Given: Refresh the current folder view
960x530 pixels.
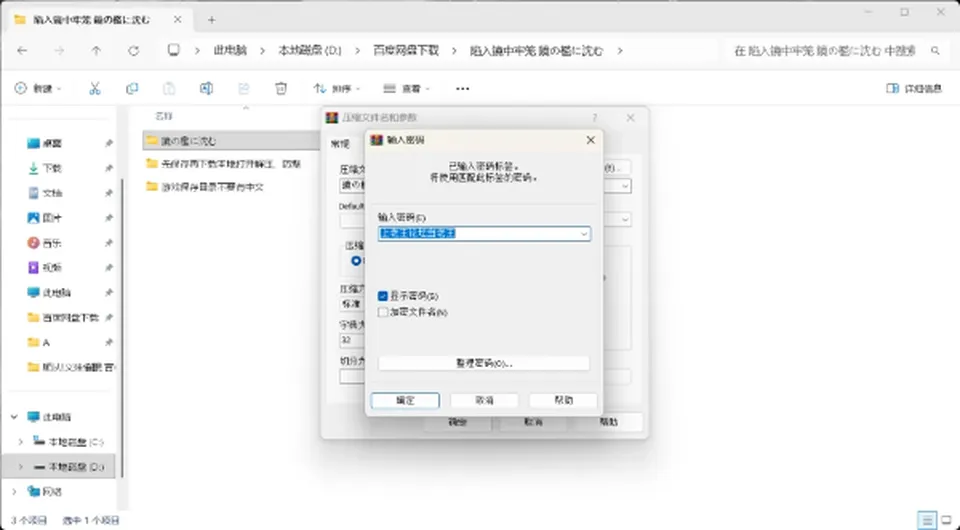Looking at the screenshot, I should pos(133,51).
